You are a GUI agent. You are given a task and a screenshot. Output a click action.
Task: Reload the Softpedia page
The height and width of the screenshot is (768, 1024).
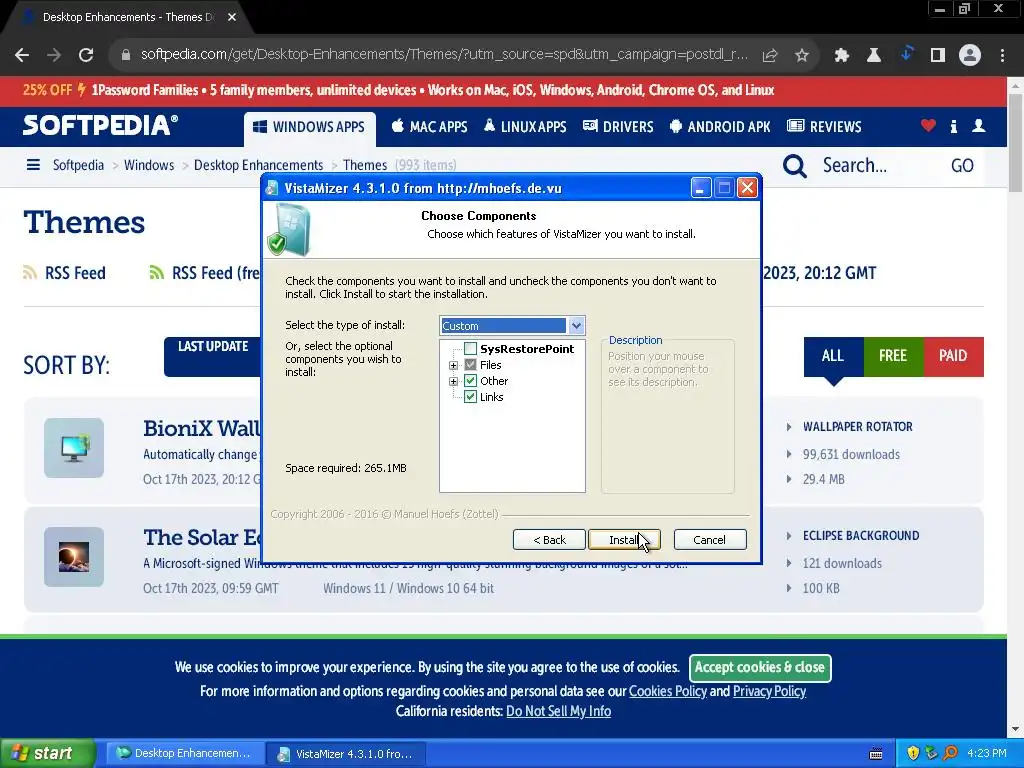point(86,55)
